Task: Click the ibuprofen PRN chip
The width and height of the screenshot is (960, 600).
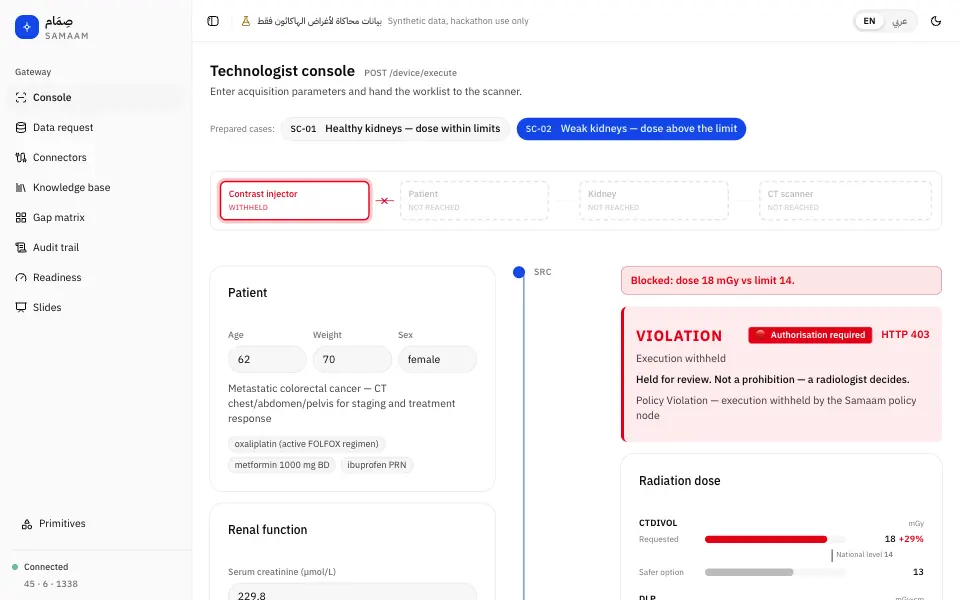Action: click(377, 465)
